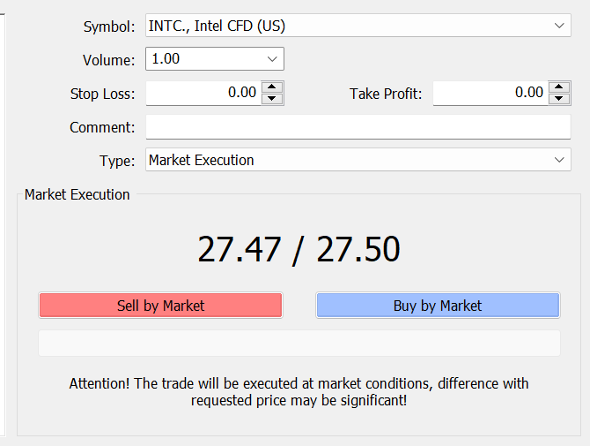
Task: Click inside the Take Profit value field
Action: point(491,93)
